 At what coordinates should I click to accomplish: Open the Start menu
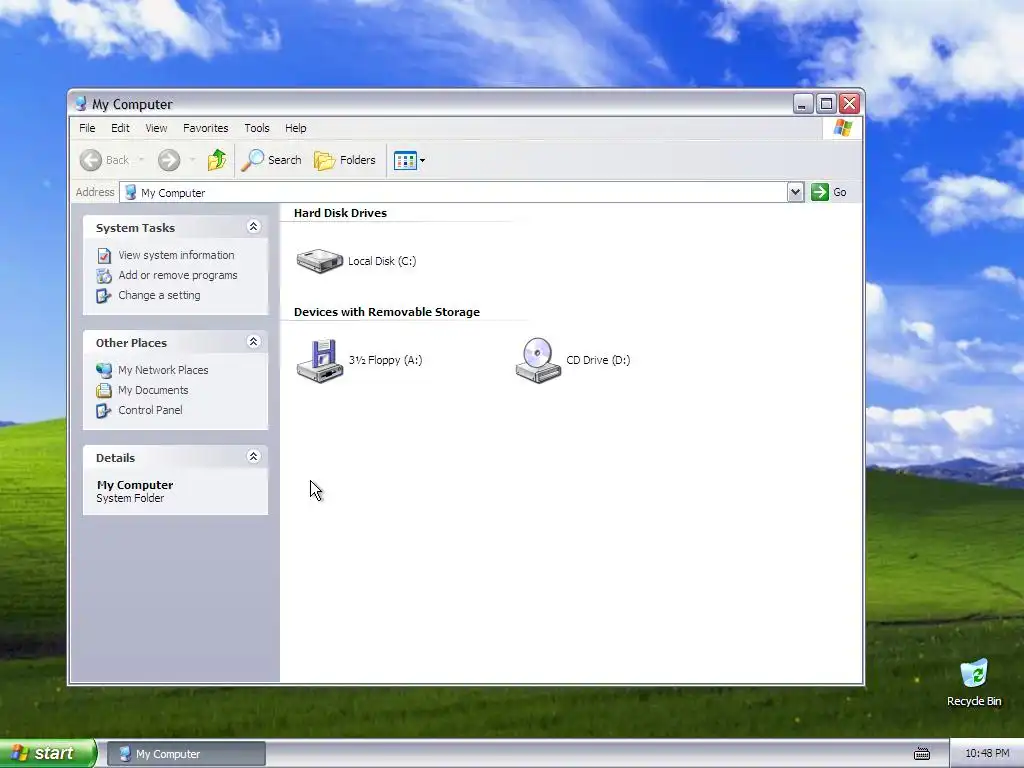[x=47, y=754]
